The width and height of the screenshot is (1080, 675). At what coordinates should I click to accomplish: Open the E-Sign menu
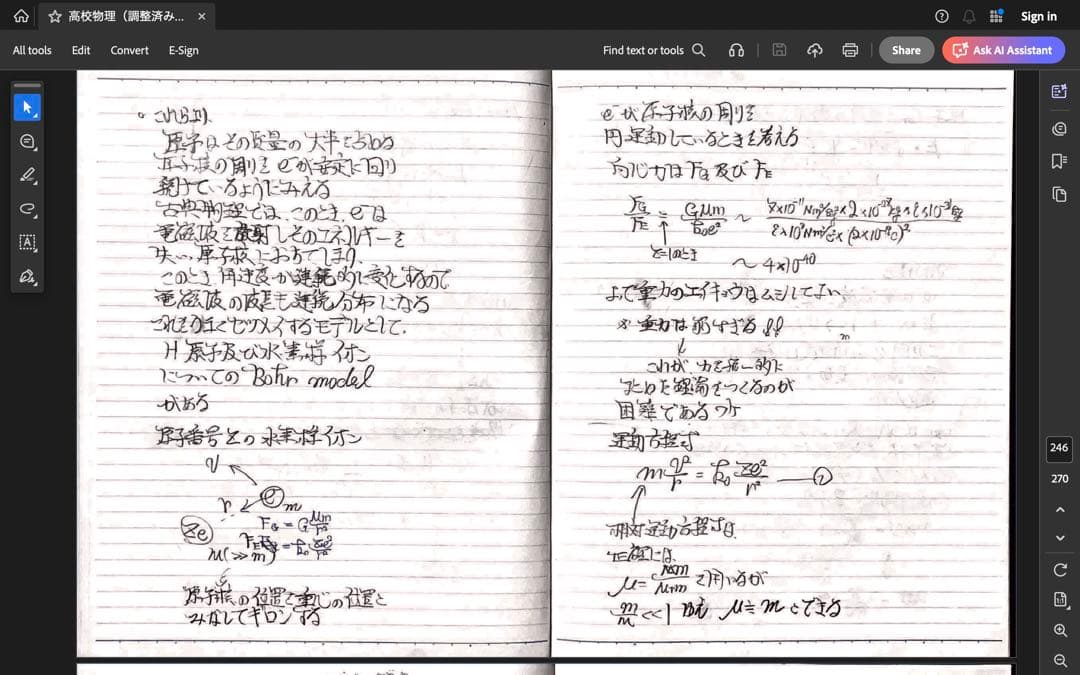pos(183,49)
